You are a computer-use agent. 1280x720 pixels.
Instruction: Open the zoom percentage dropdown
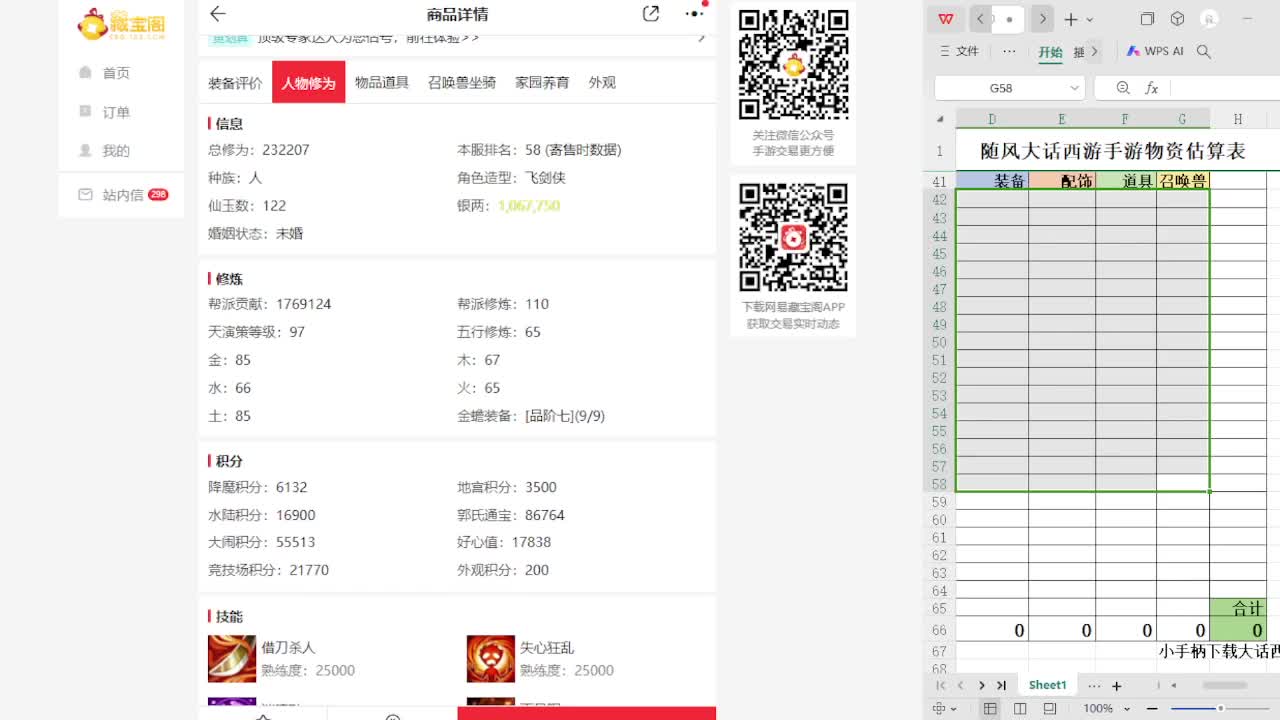pos(1103,708)
